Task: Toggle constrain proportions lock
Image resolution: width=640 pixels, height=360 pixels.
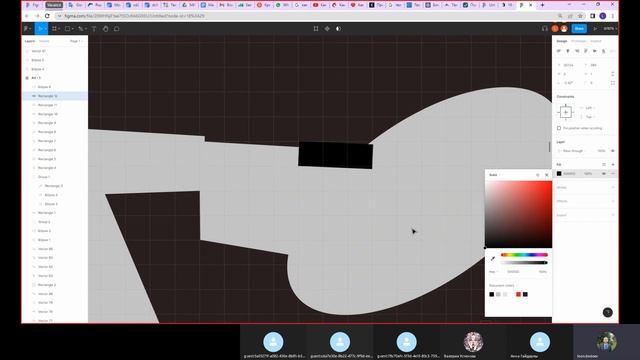Action: pos(613,74)
